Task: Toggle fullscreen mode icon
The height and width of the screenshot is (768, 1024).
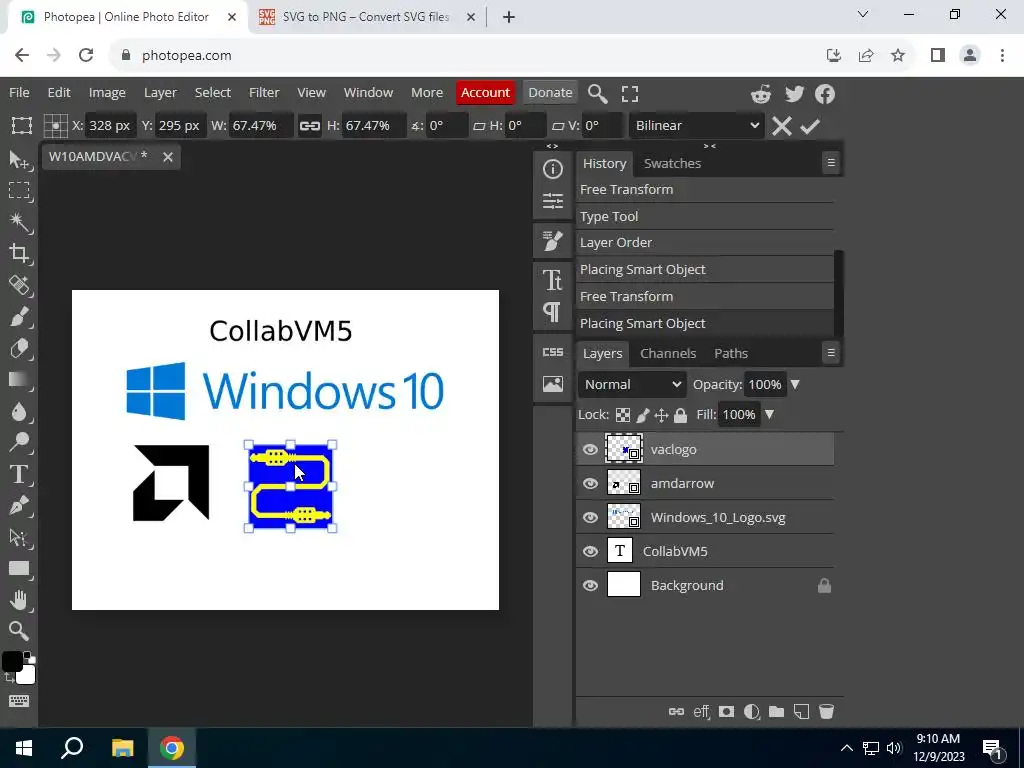Action: point(630,93)
